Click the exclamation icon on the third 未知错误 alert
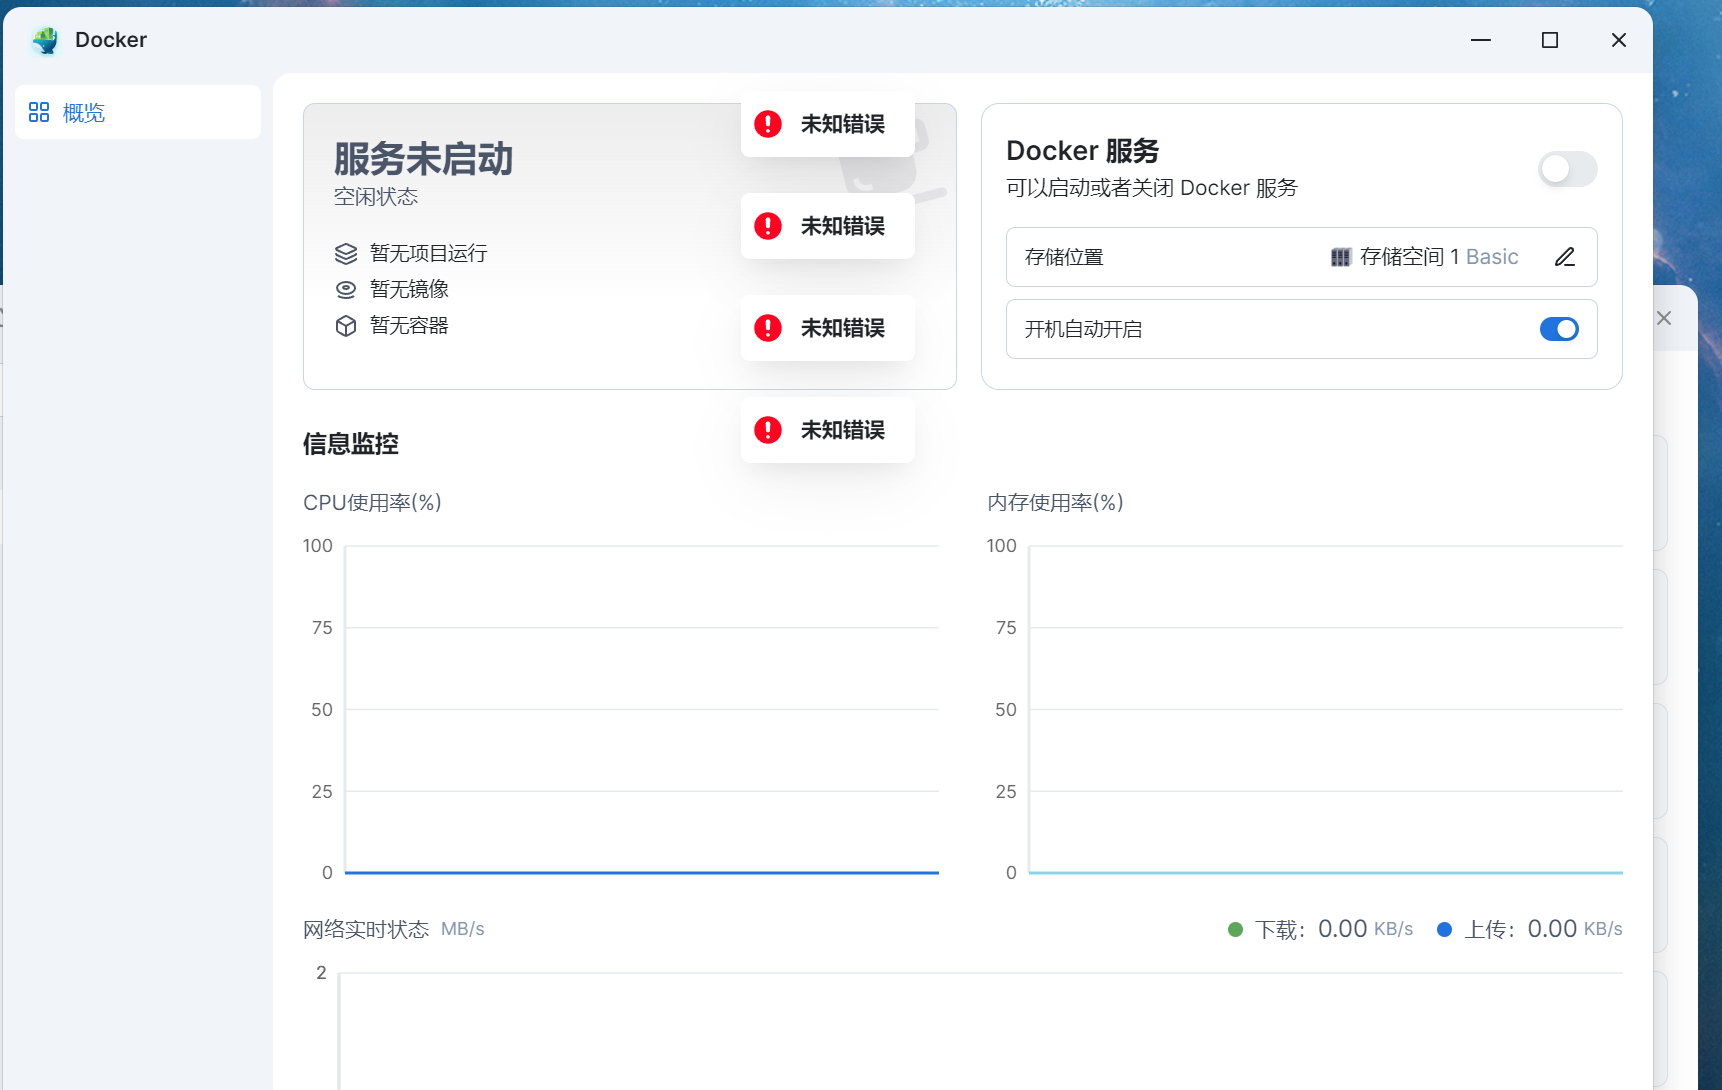 click(766, 328)
